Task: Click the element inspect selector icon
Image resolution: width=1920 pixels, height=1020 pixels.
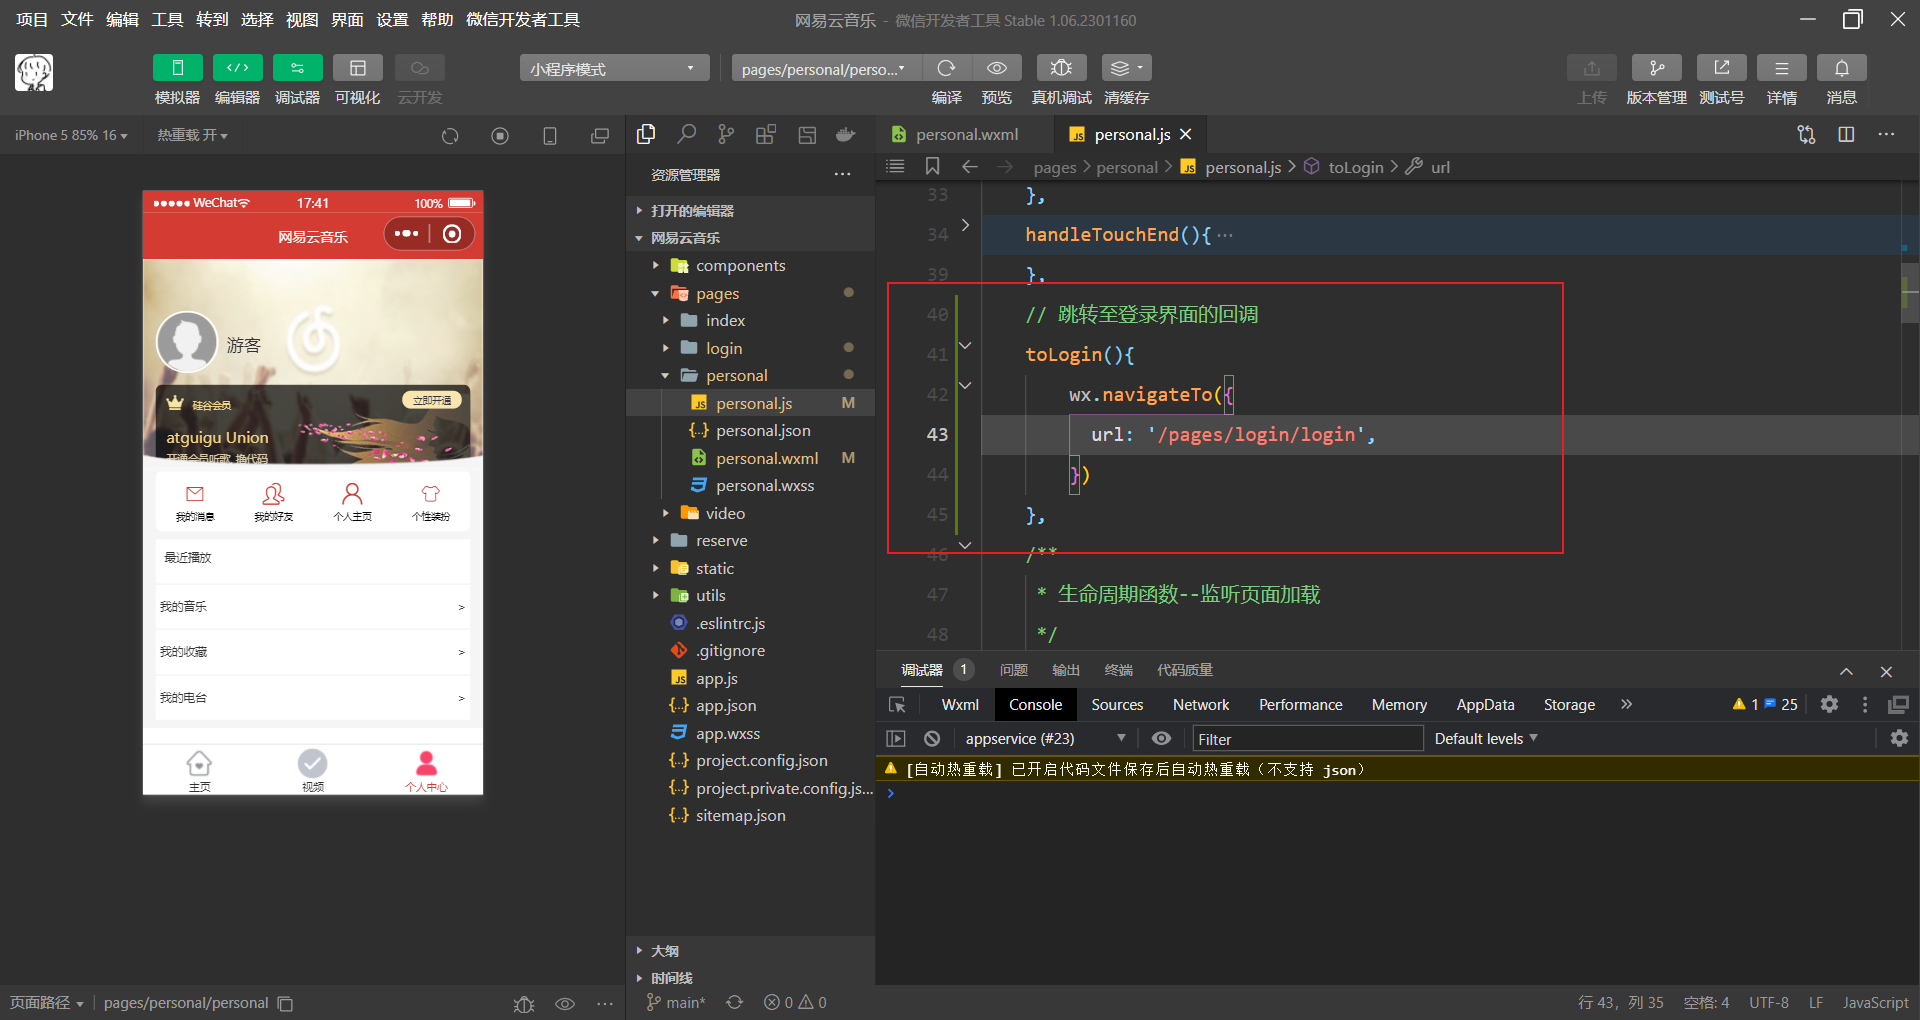Action: pos(897,705)
